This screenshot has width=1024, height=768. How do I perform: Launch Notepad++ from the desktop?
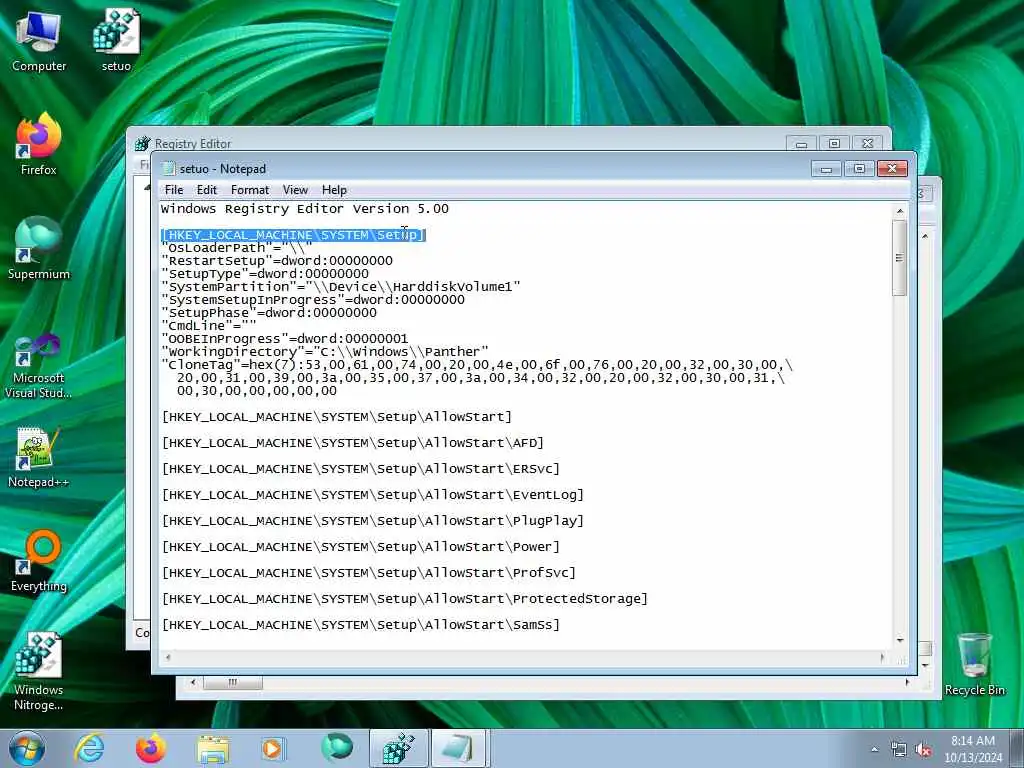pos(39,457)
